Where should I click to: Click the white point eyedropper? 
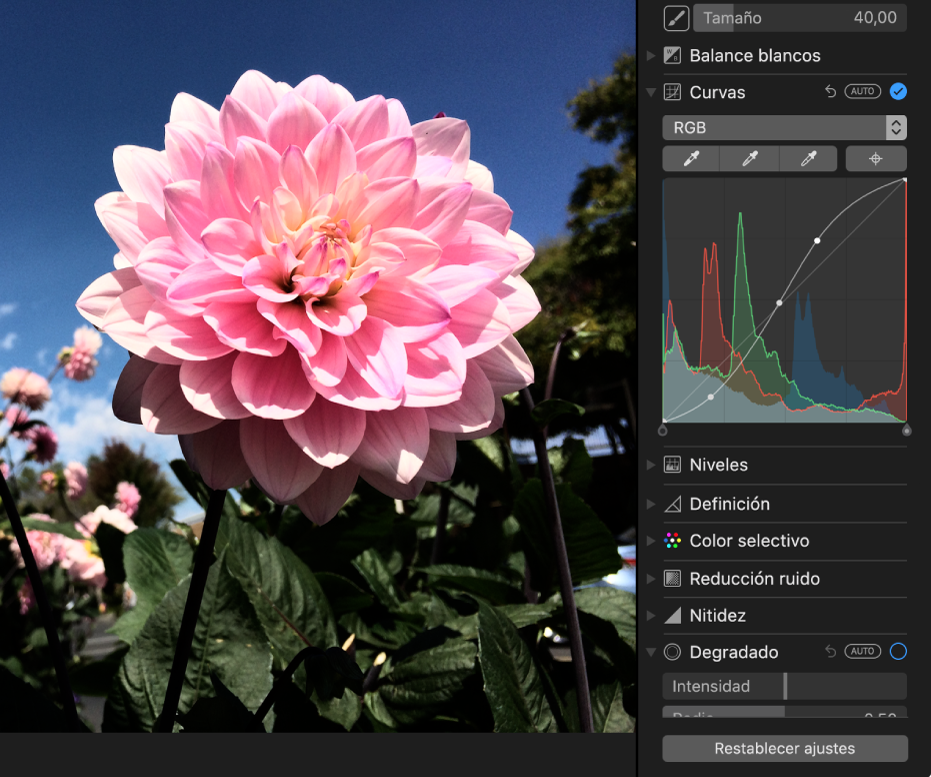pyautogui.click(x=813, y=158)
